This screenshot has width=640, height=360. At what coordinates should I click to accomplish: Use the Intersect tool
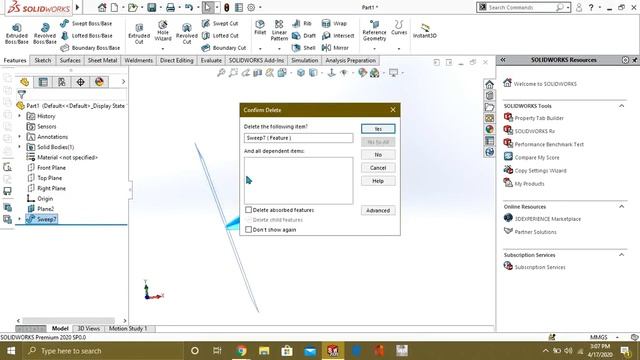click(338, 36)
